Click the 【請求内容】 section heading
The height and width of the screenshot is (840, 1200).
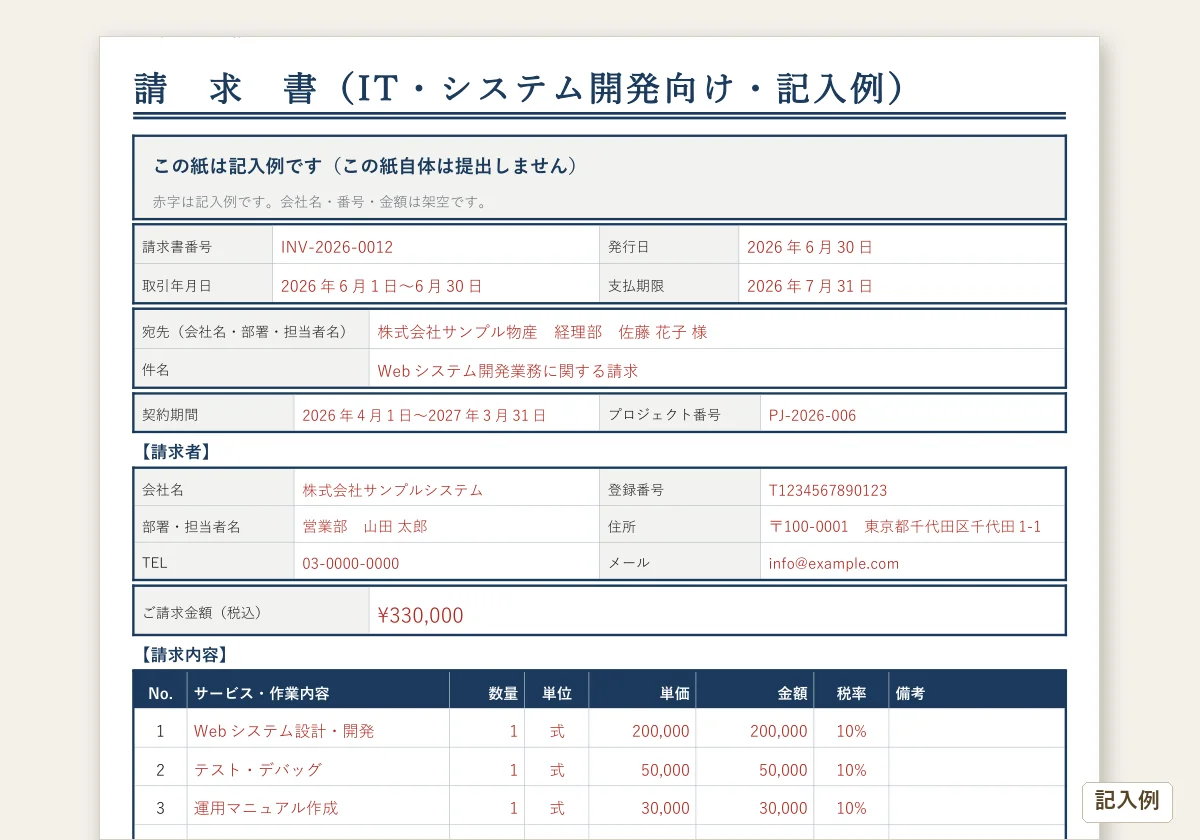pos(185,655)
